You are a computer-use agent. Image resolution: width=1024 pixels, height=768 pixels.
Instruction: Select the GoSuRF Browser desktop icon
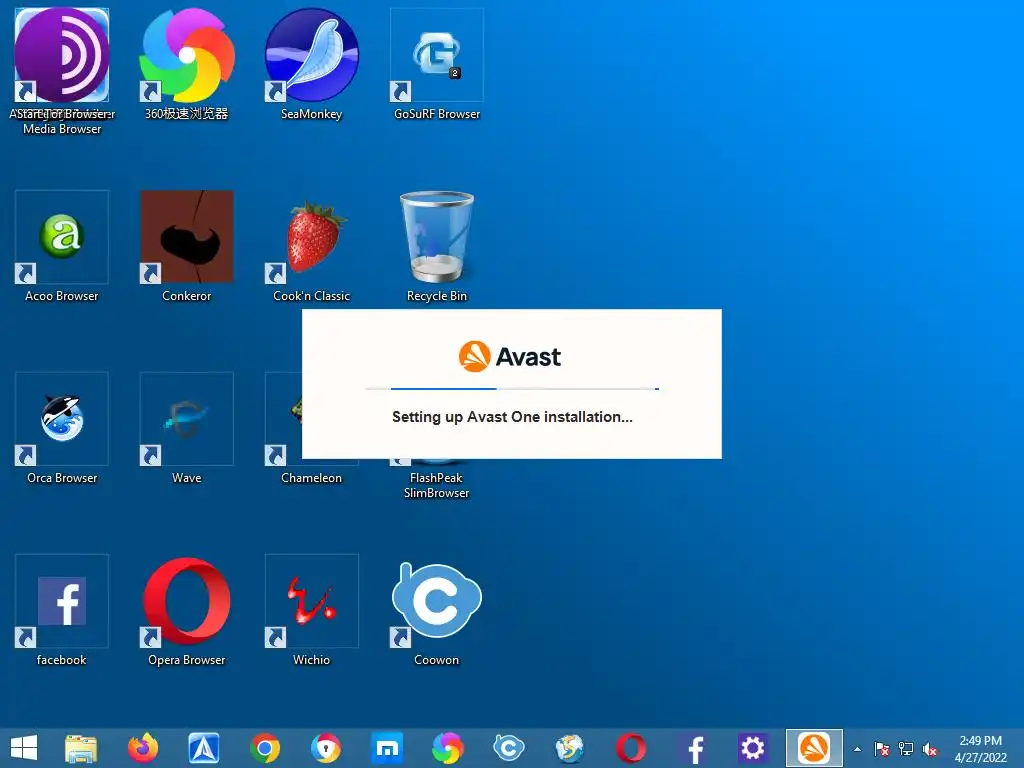pos(437,56)
